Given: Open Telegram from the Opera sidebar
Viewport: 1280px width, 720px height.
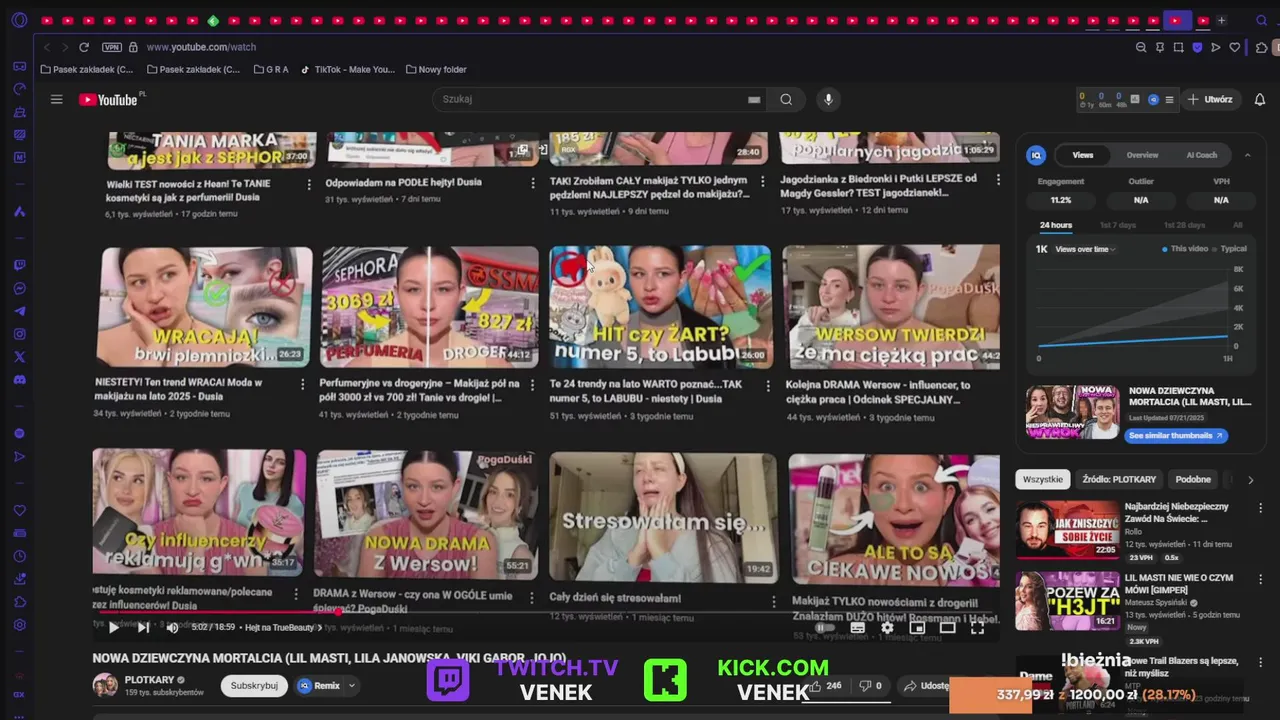Looking at the screenshot, I should coord(19,311).
